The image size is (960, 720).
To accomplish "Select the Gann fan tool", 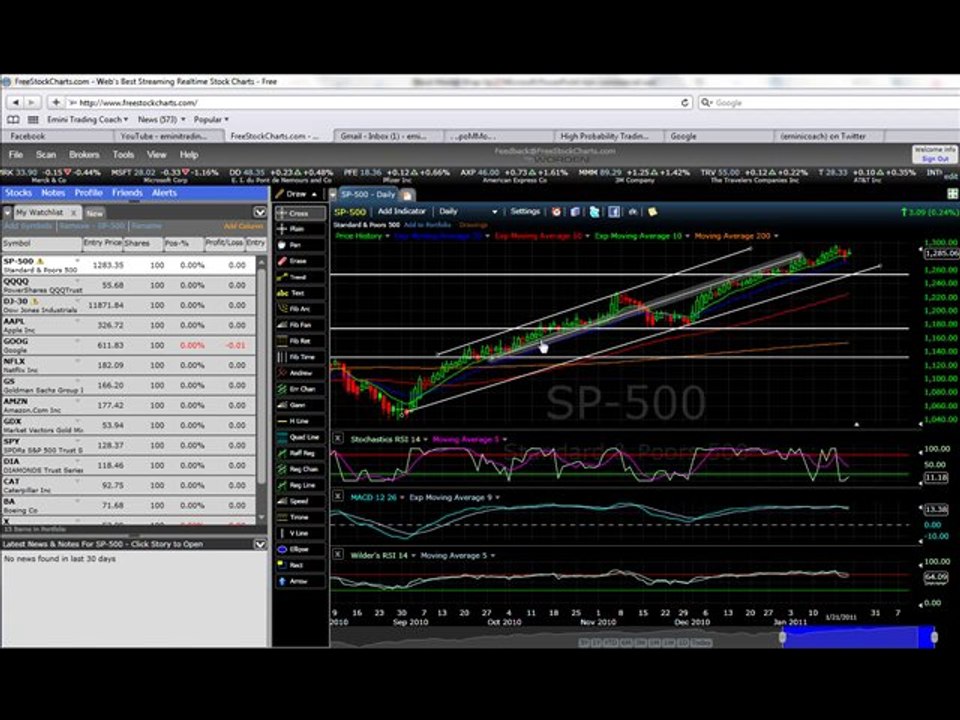I will (300, 405).
